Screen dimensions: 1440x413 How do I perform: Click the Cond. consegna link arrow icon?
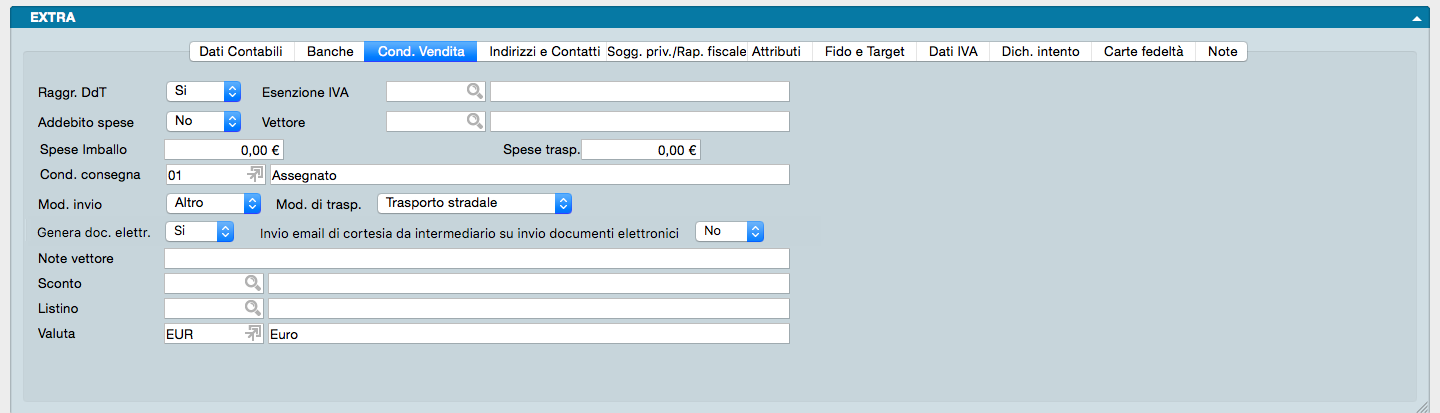tap(254, 174)
